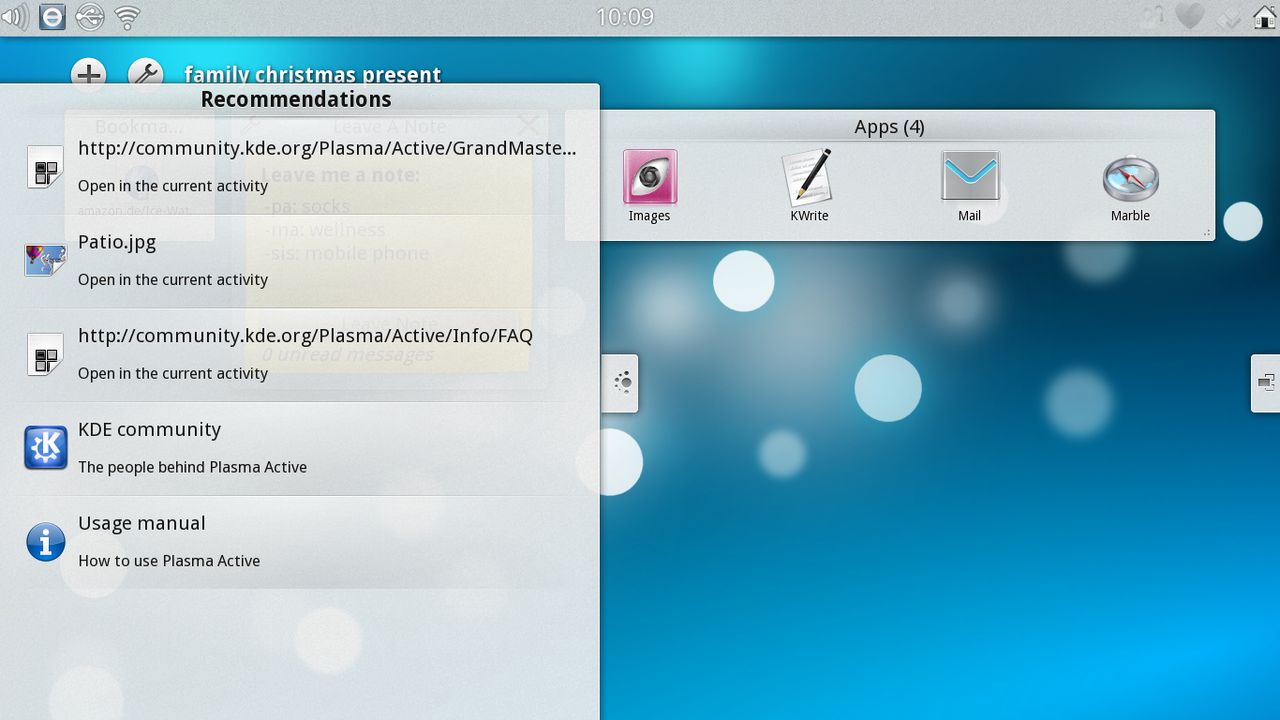Image resolution: width=1280 pixels, height=720 pixels.
Task: Click the resize grip of Apps container
Action: pos(1206,232)
